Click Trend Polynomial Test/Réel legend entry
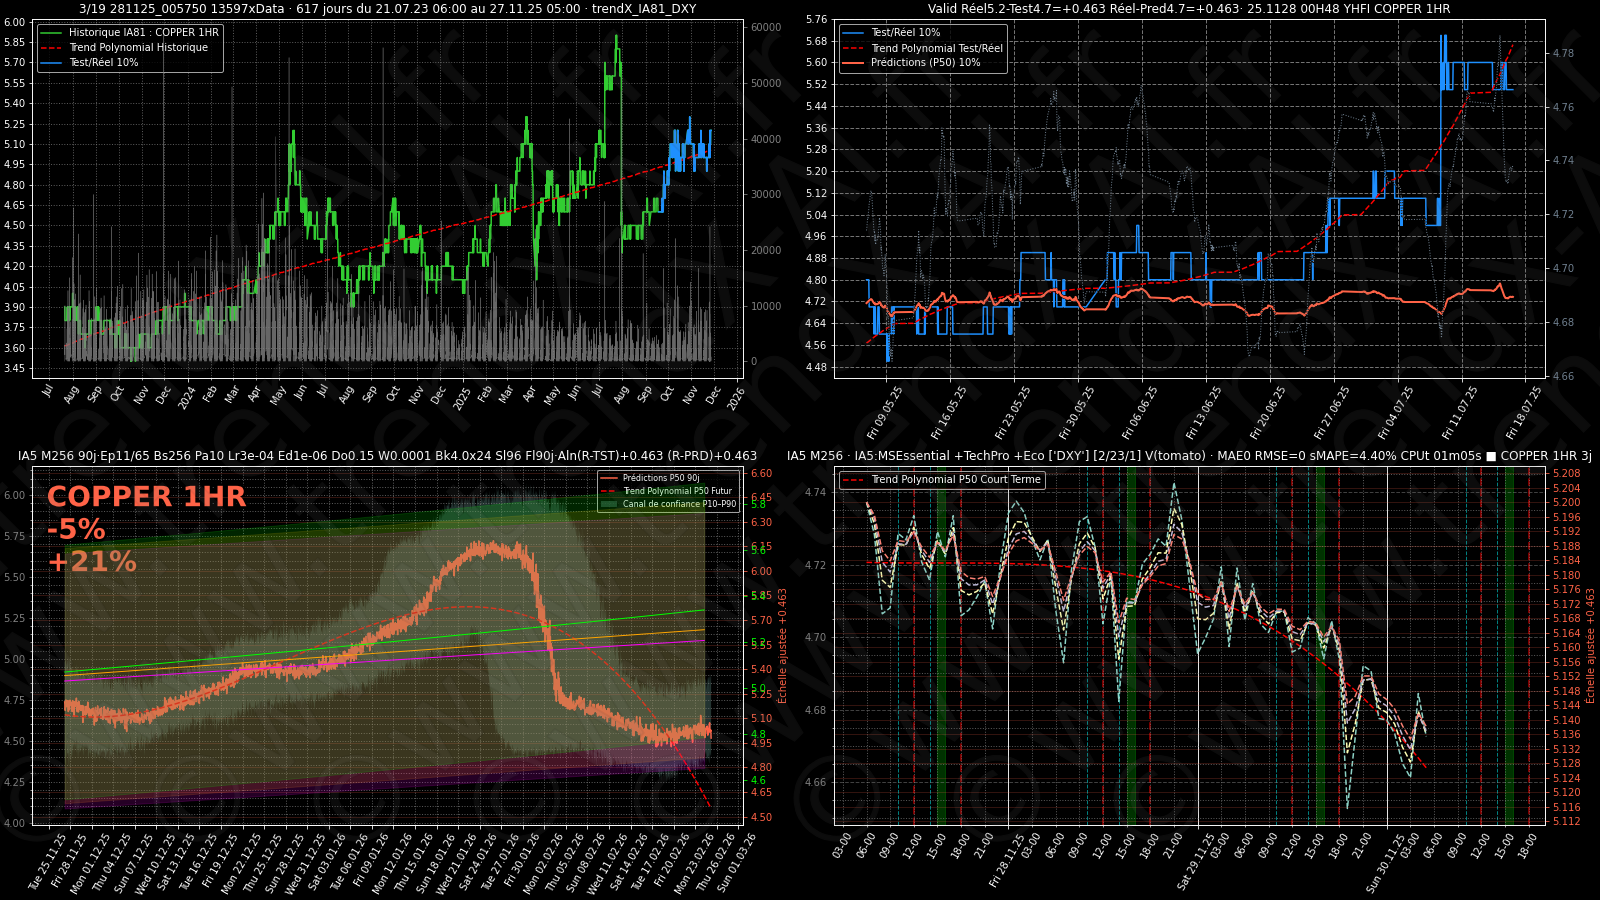Screen dimensions: 1600x900 click(936, 48)
